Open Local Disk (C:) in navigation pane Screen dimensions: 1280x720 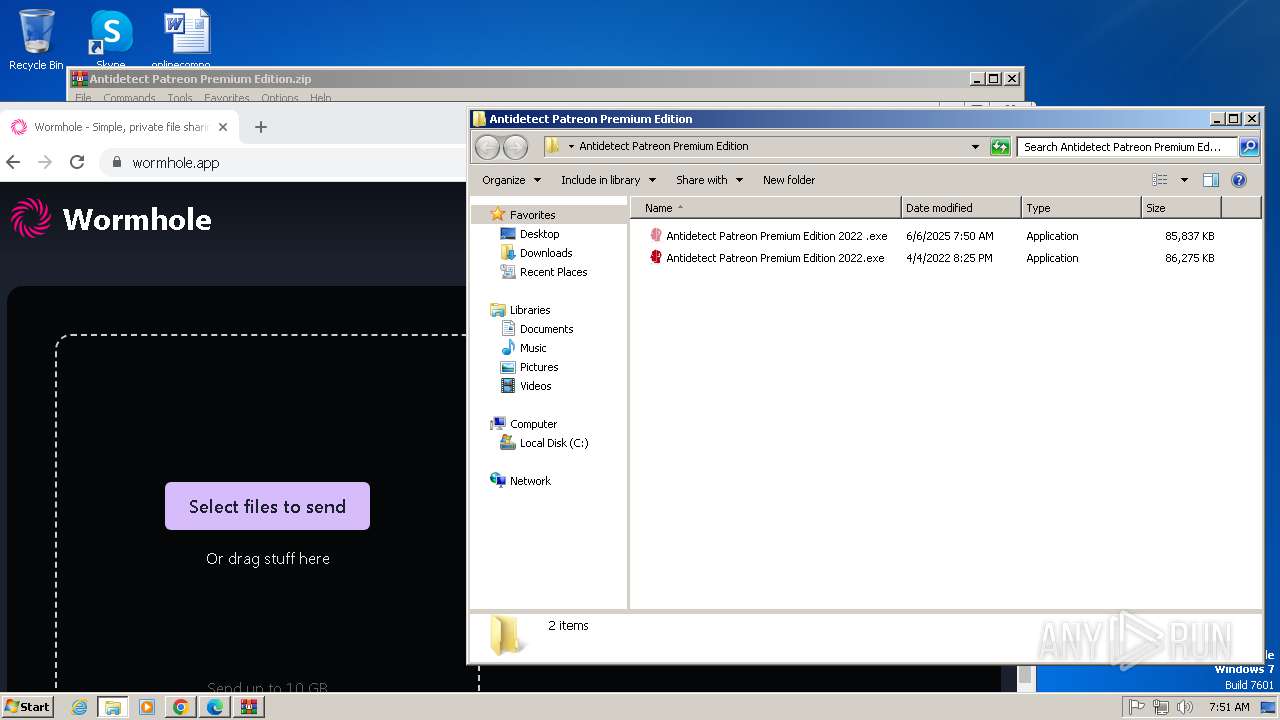[x=553, y=443]
